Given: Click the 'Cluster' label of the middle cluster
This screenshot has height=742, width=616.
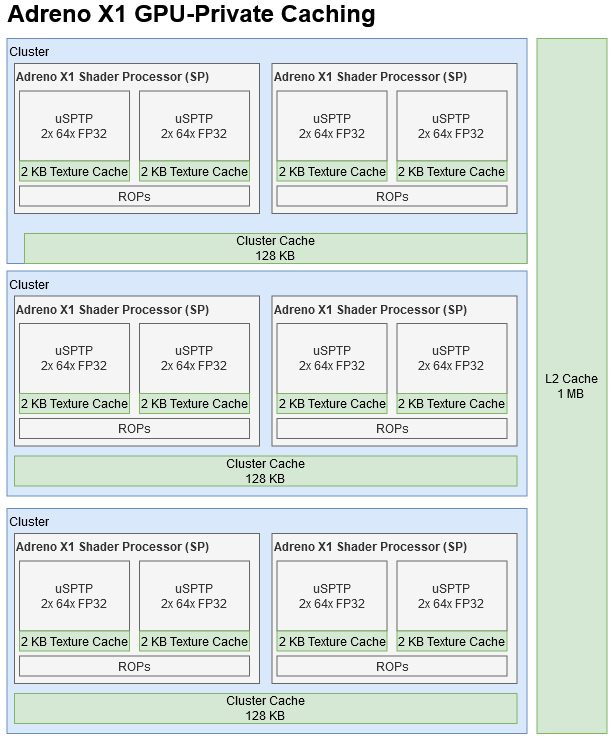Looking at the screenshot, I should point(29,284).
